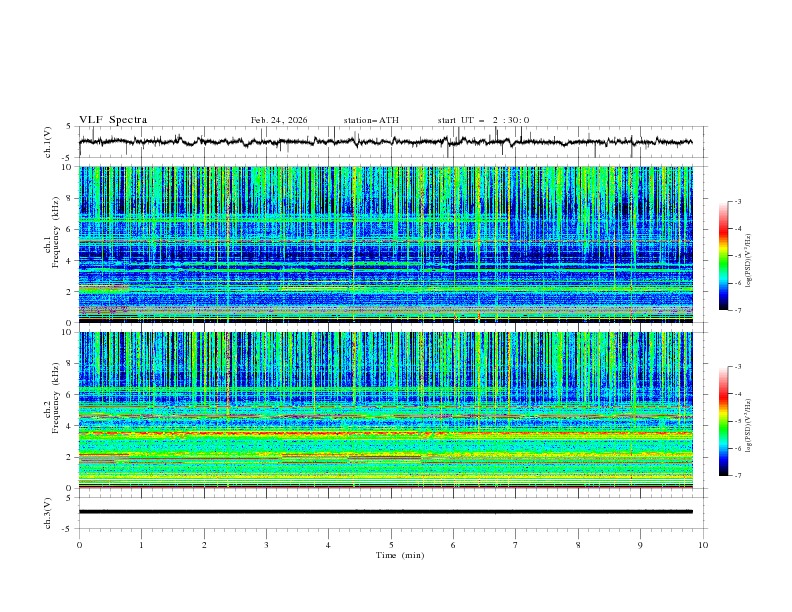This screenshot has width=792, height=612.
Task: Click the ch.2 spectrogram color scale bar
Action: (723, 421)
